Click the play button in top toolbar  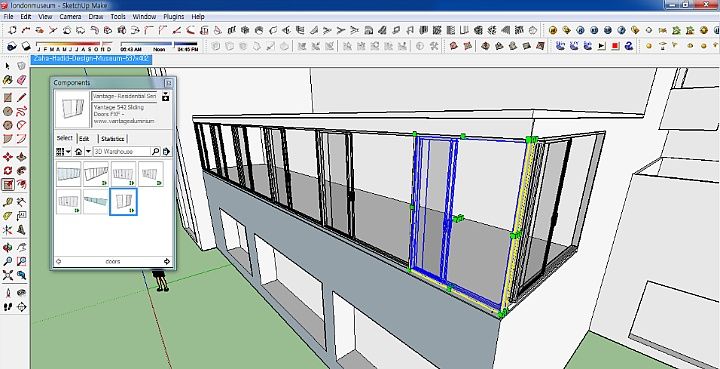coord(602,45)
